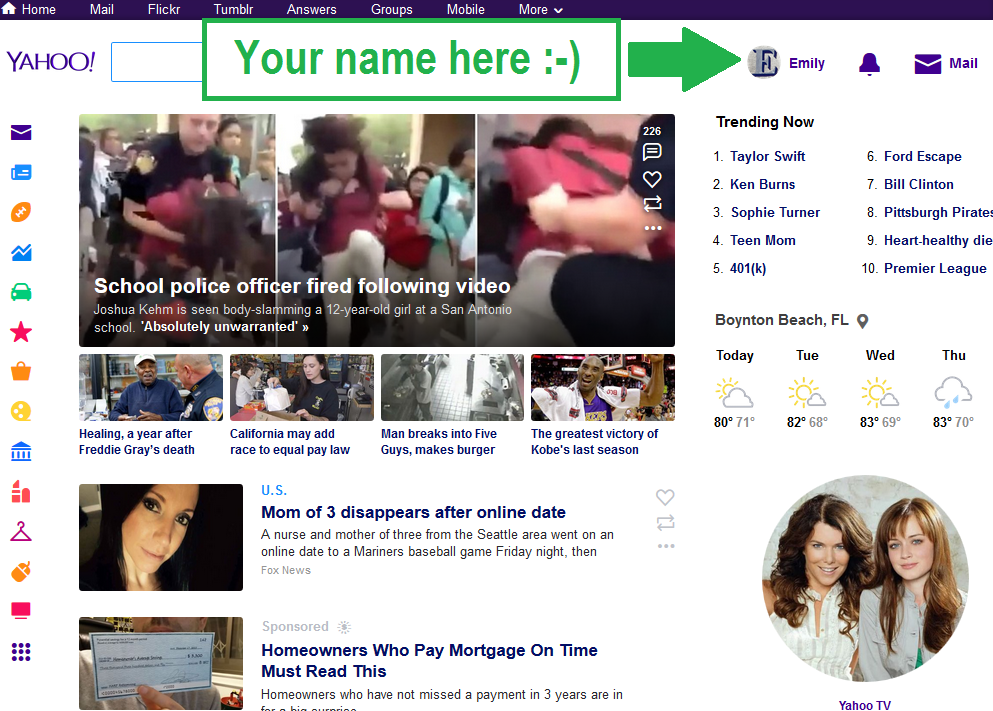Screen dimensions: 993x711
Task: Open Answers in the top navigation bar
Action: [312, 9]
